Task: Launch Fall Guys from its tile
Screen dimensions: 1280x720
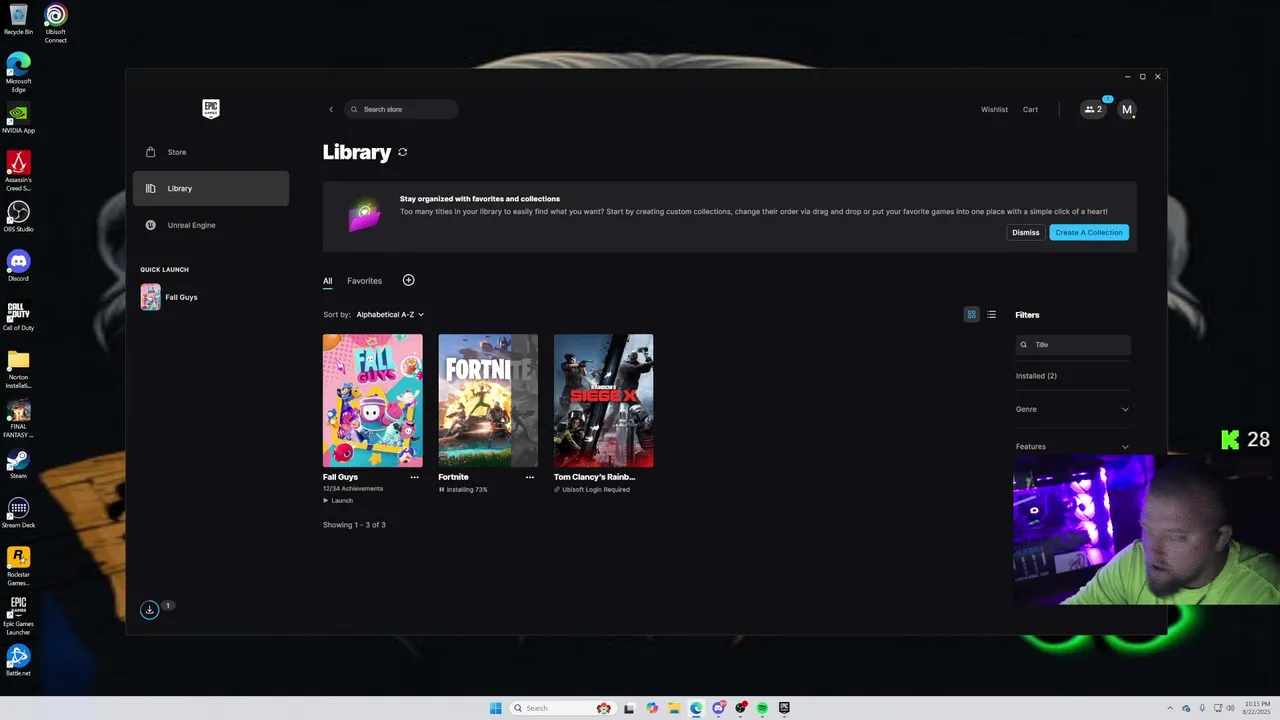Action: point(338,500)
